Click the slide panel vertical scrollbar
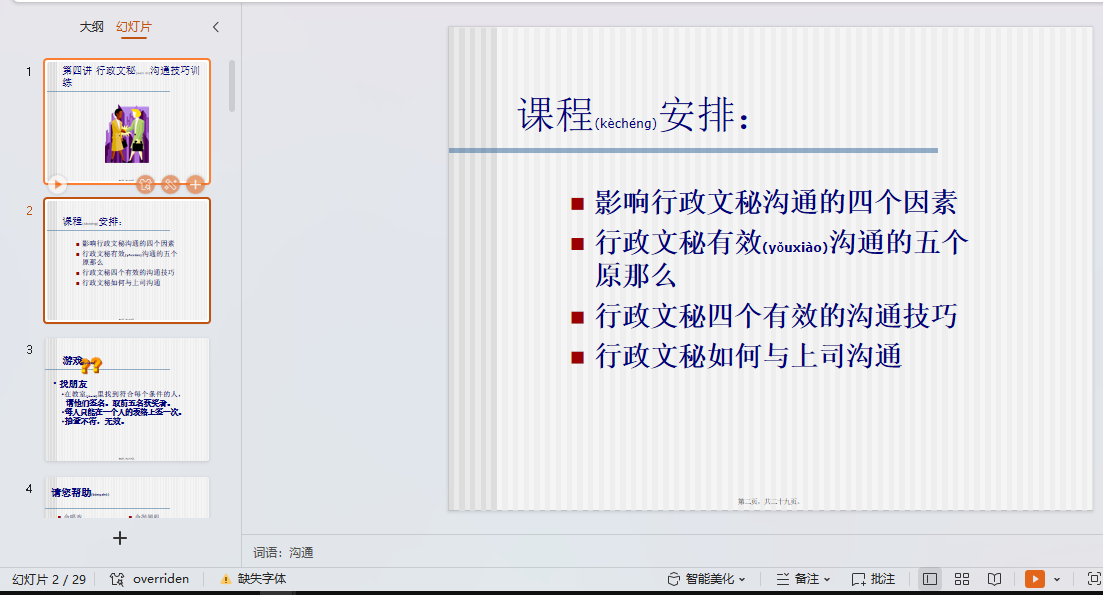1103x595 pixels. [232, 86]
